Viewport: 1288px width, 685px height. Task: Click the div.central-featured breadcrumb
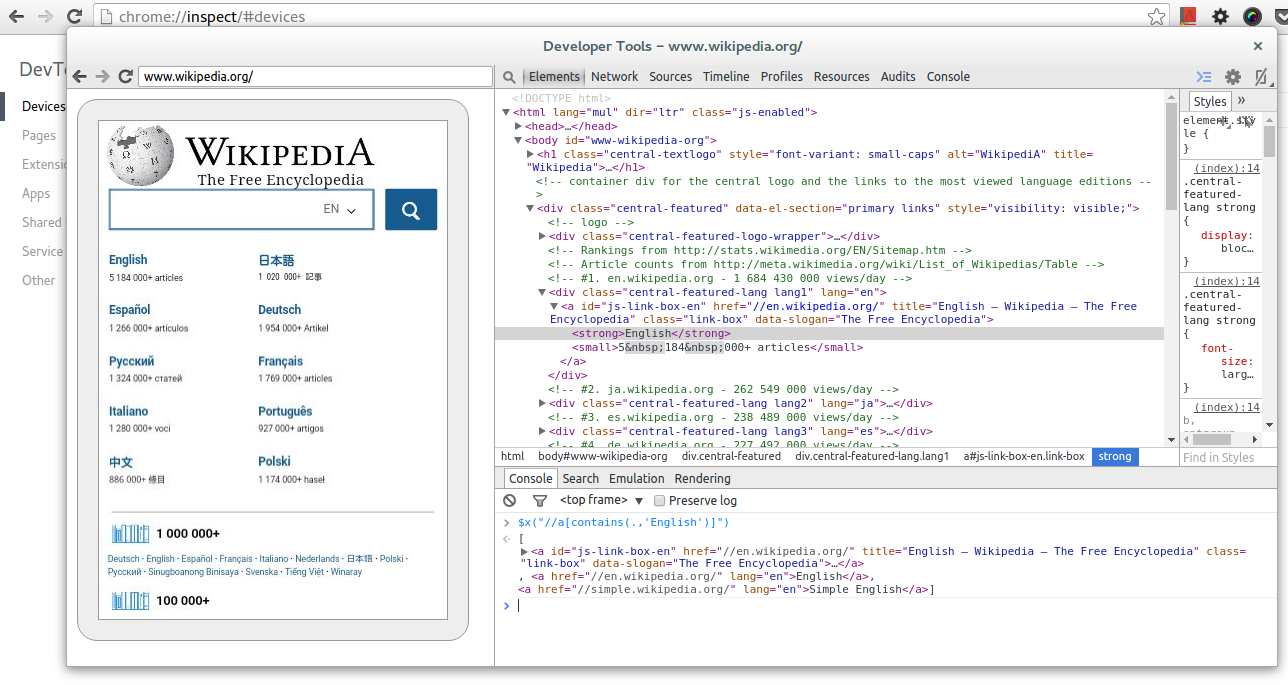(731, 456)
